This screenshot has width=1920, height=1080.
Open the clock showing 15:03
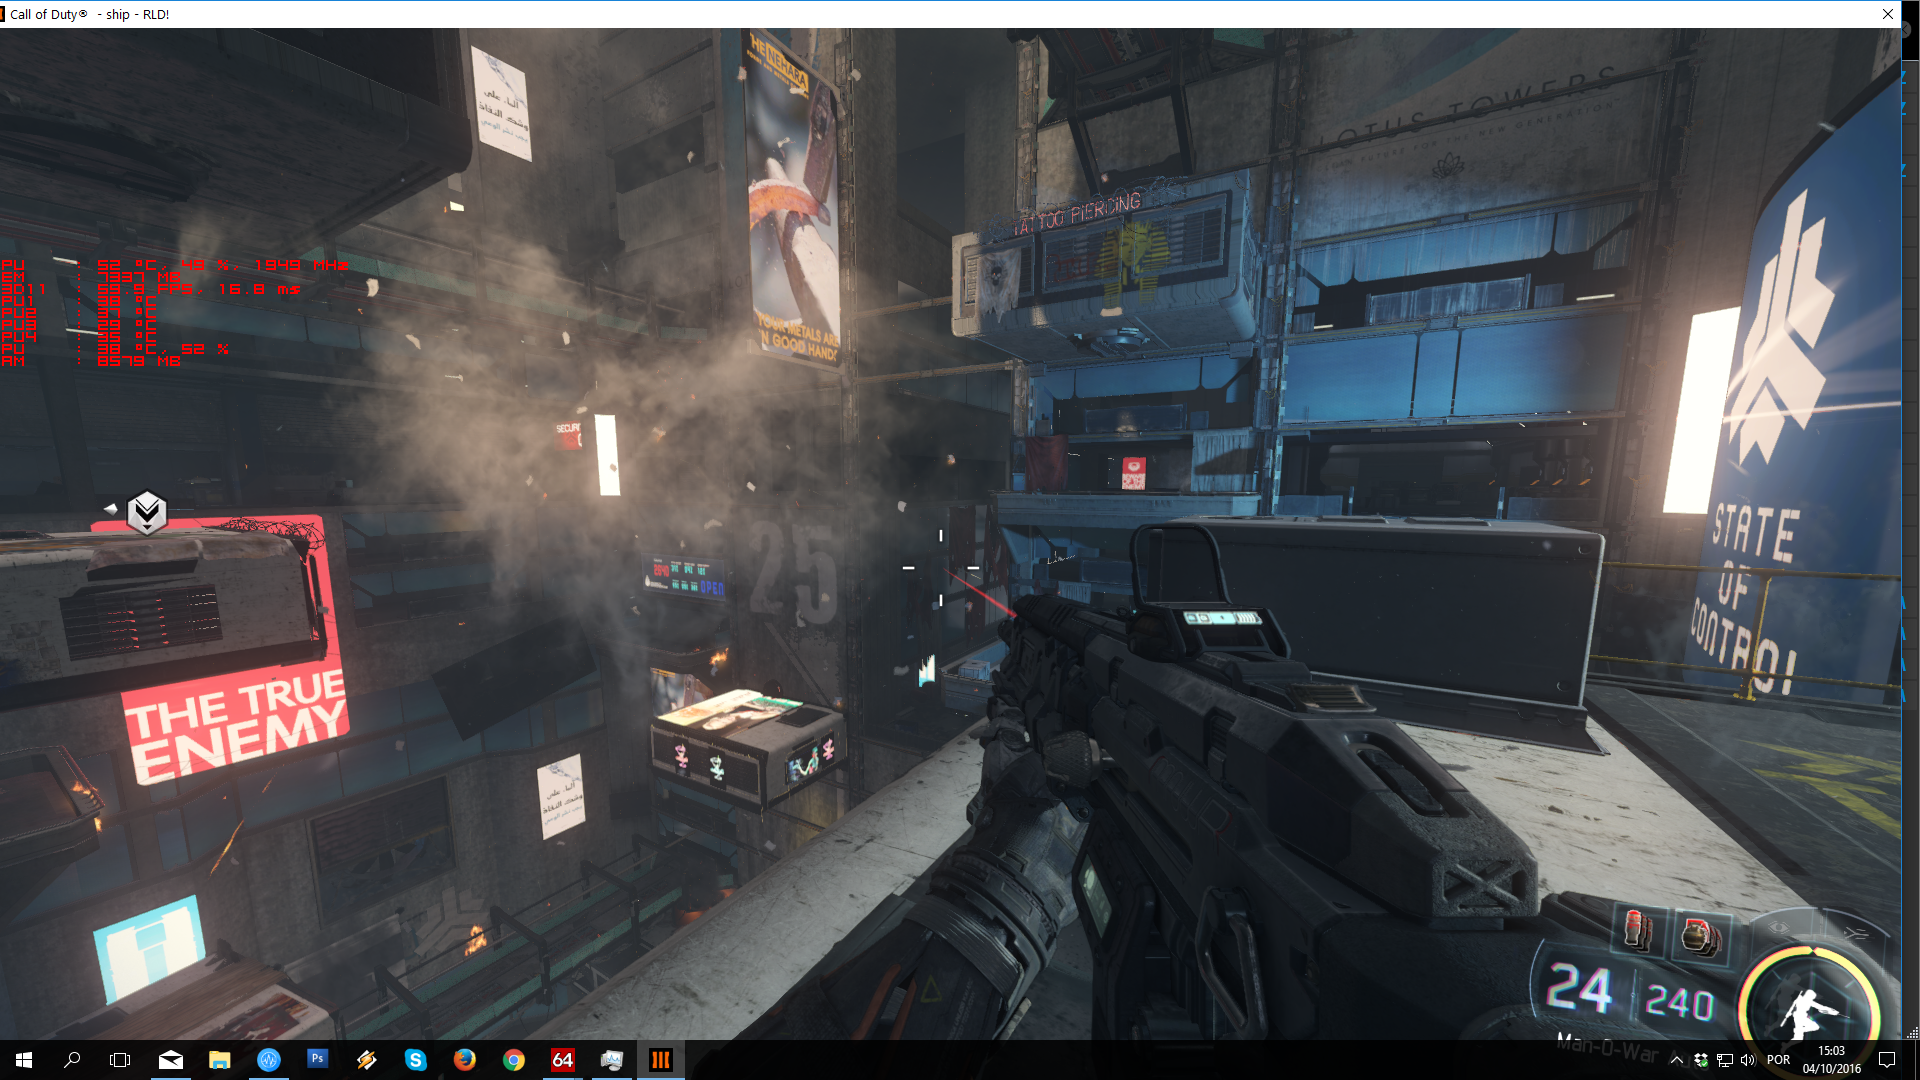point(1832,1060)
